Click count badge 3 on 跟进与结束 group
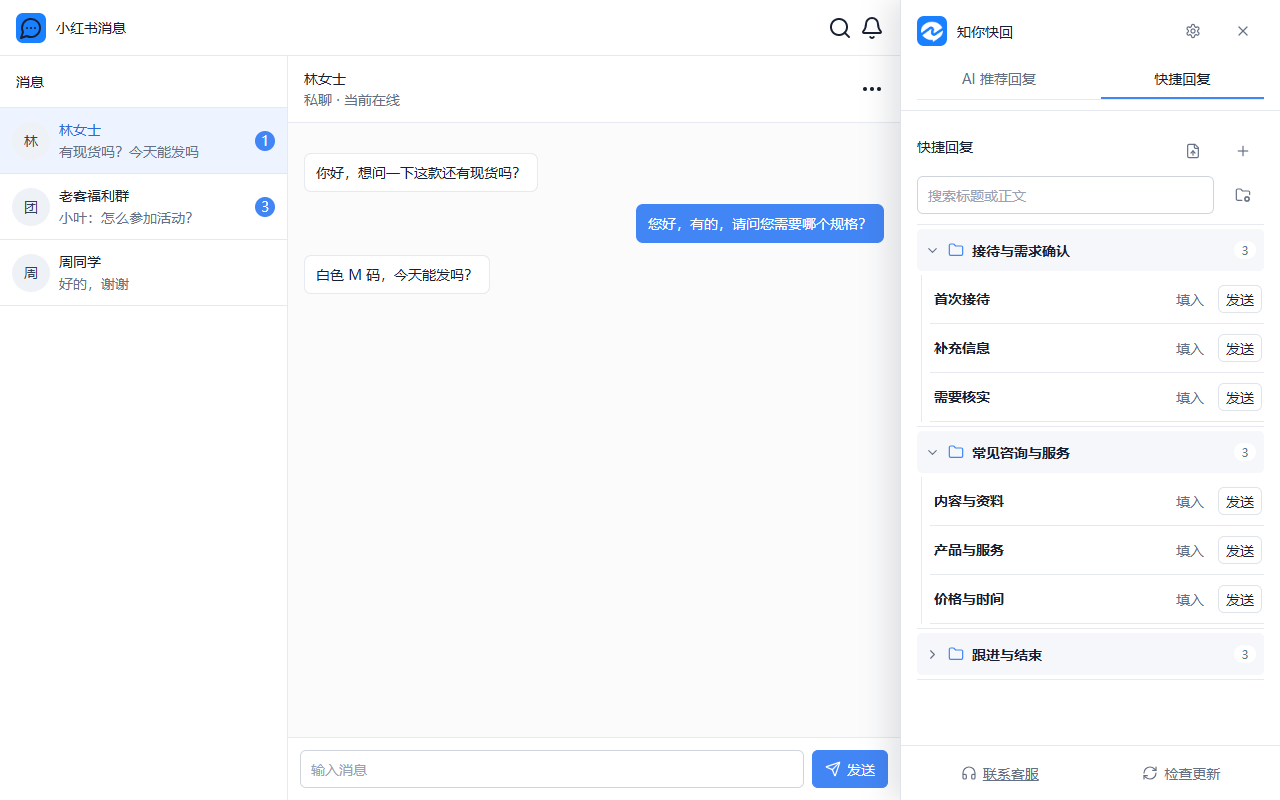 pos(1245,654)
